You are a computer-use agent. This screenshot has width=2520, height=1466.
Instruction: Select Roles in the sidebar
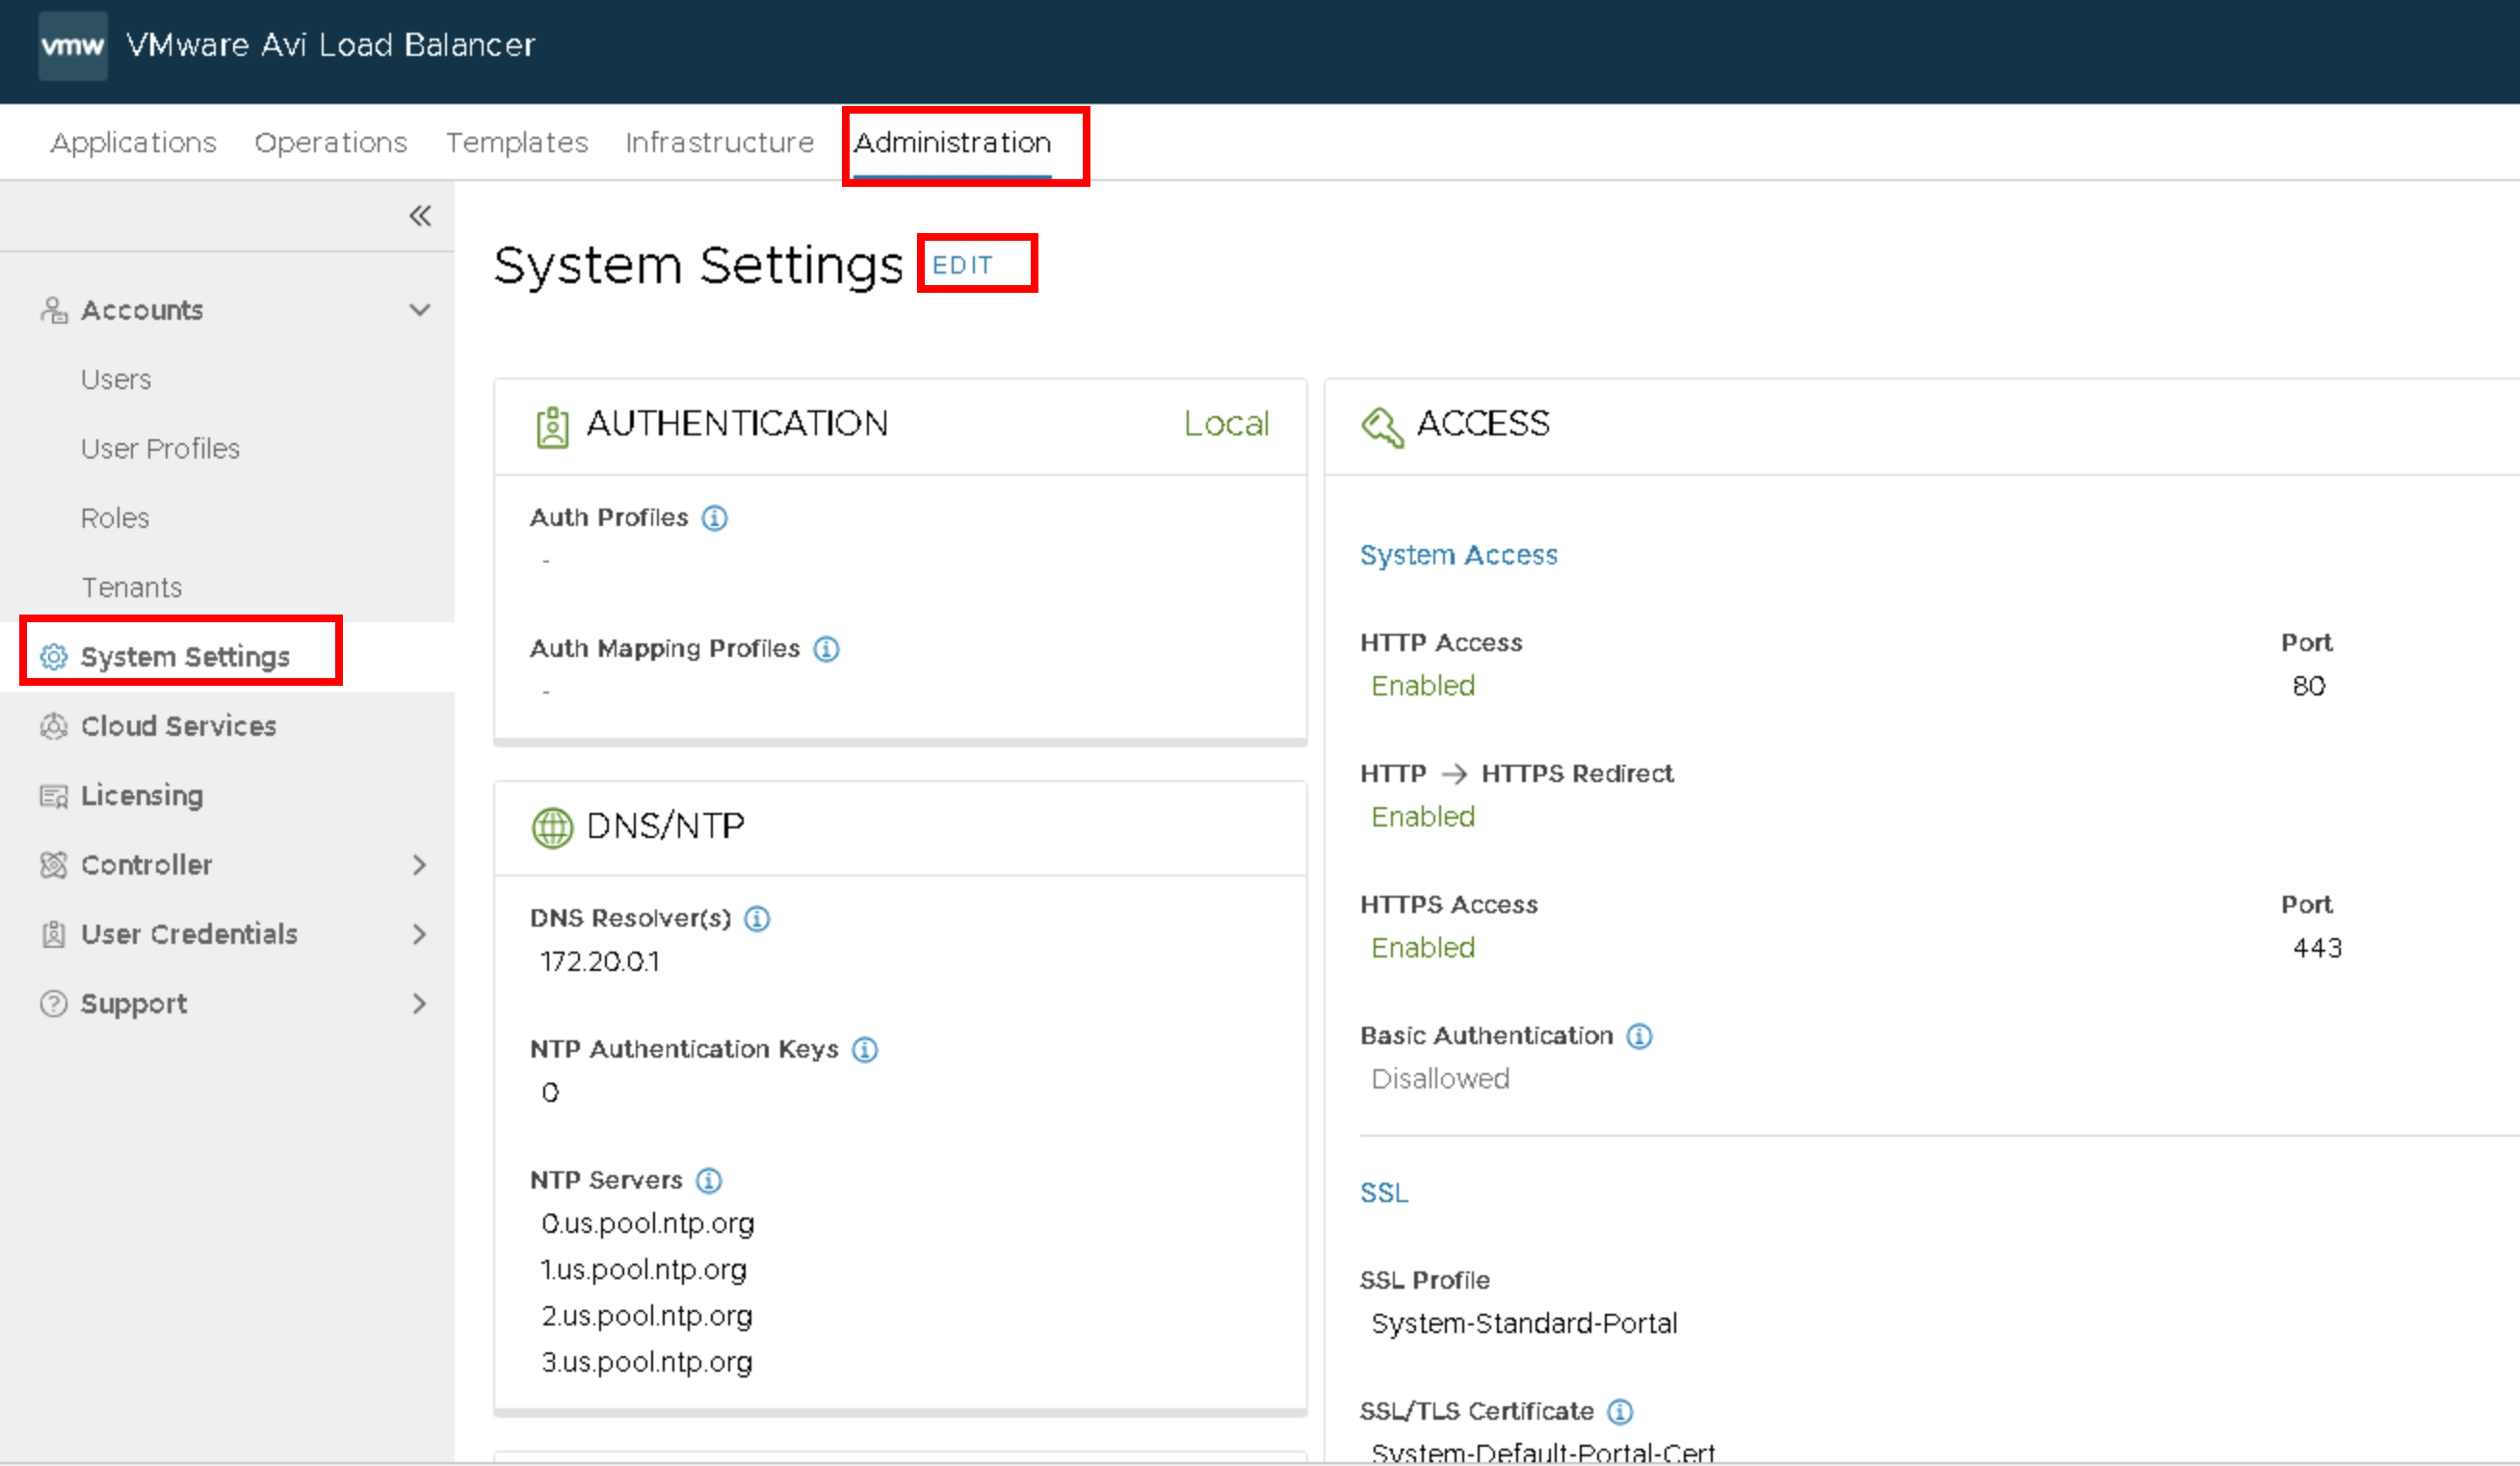pos(115,518)
